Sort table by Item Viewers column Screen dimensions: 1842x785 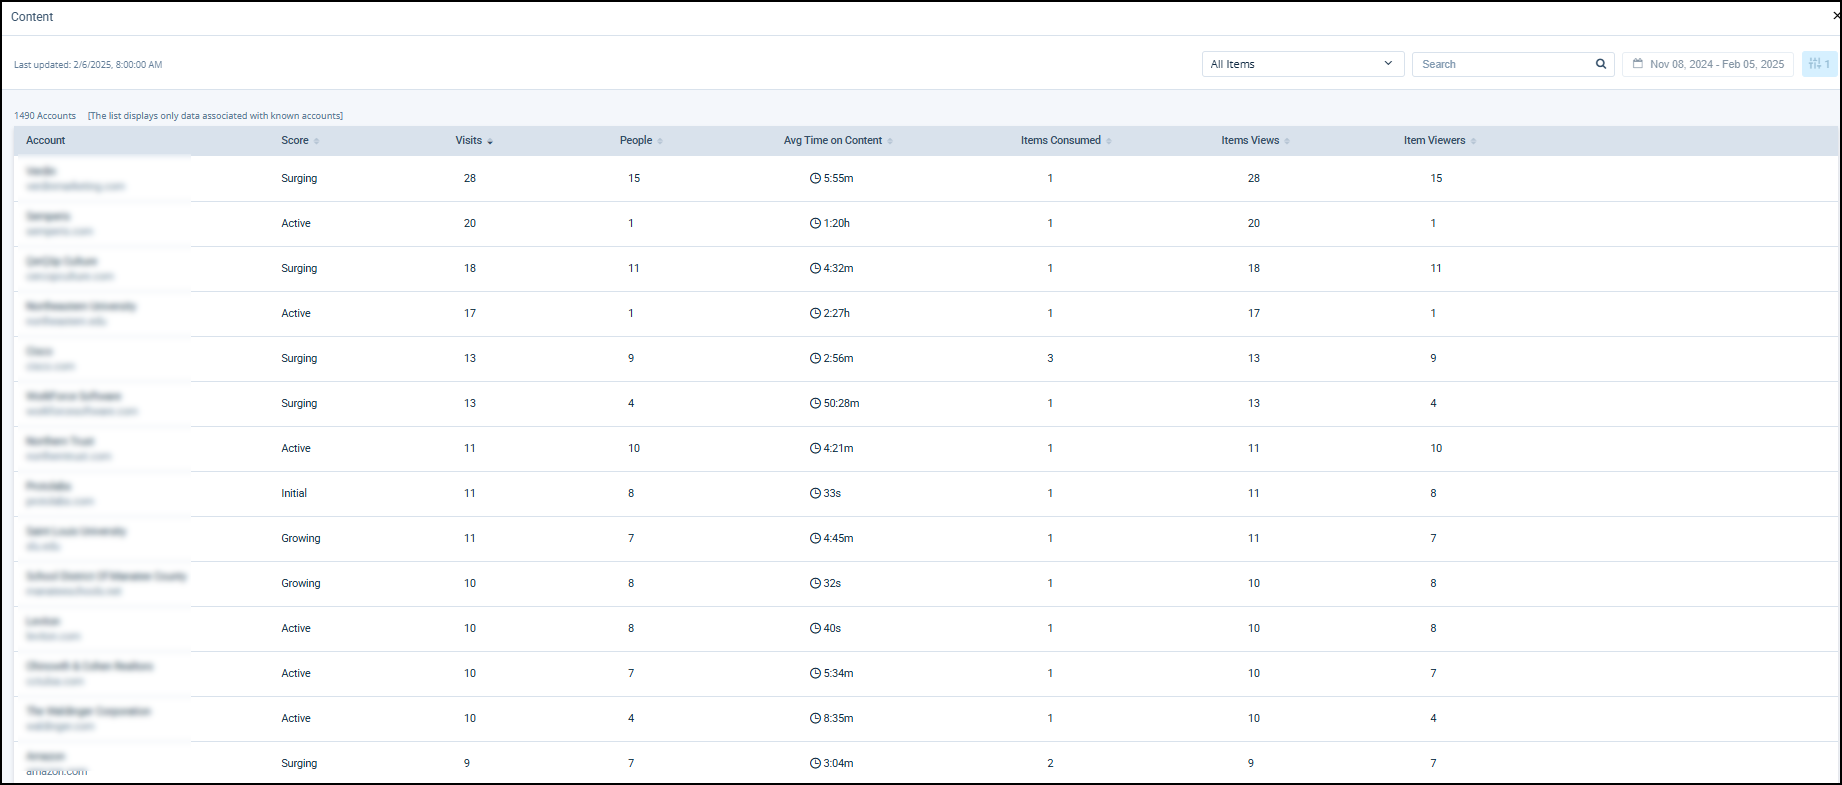(1434, 140)
